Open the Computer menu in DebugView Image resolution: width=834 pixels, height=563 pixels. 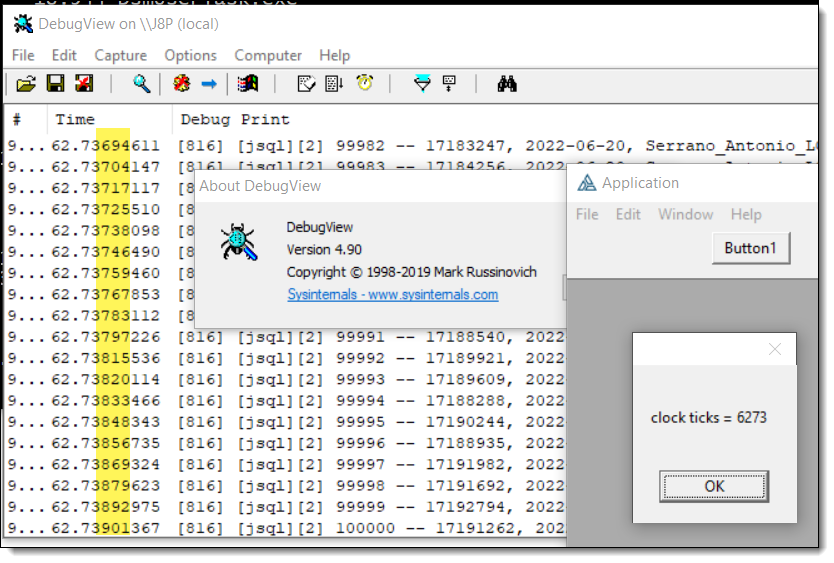[x=268, y=55]
